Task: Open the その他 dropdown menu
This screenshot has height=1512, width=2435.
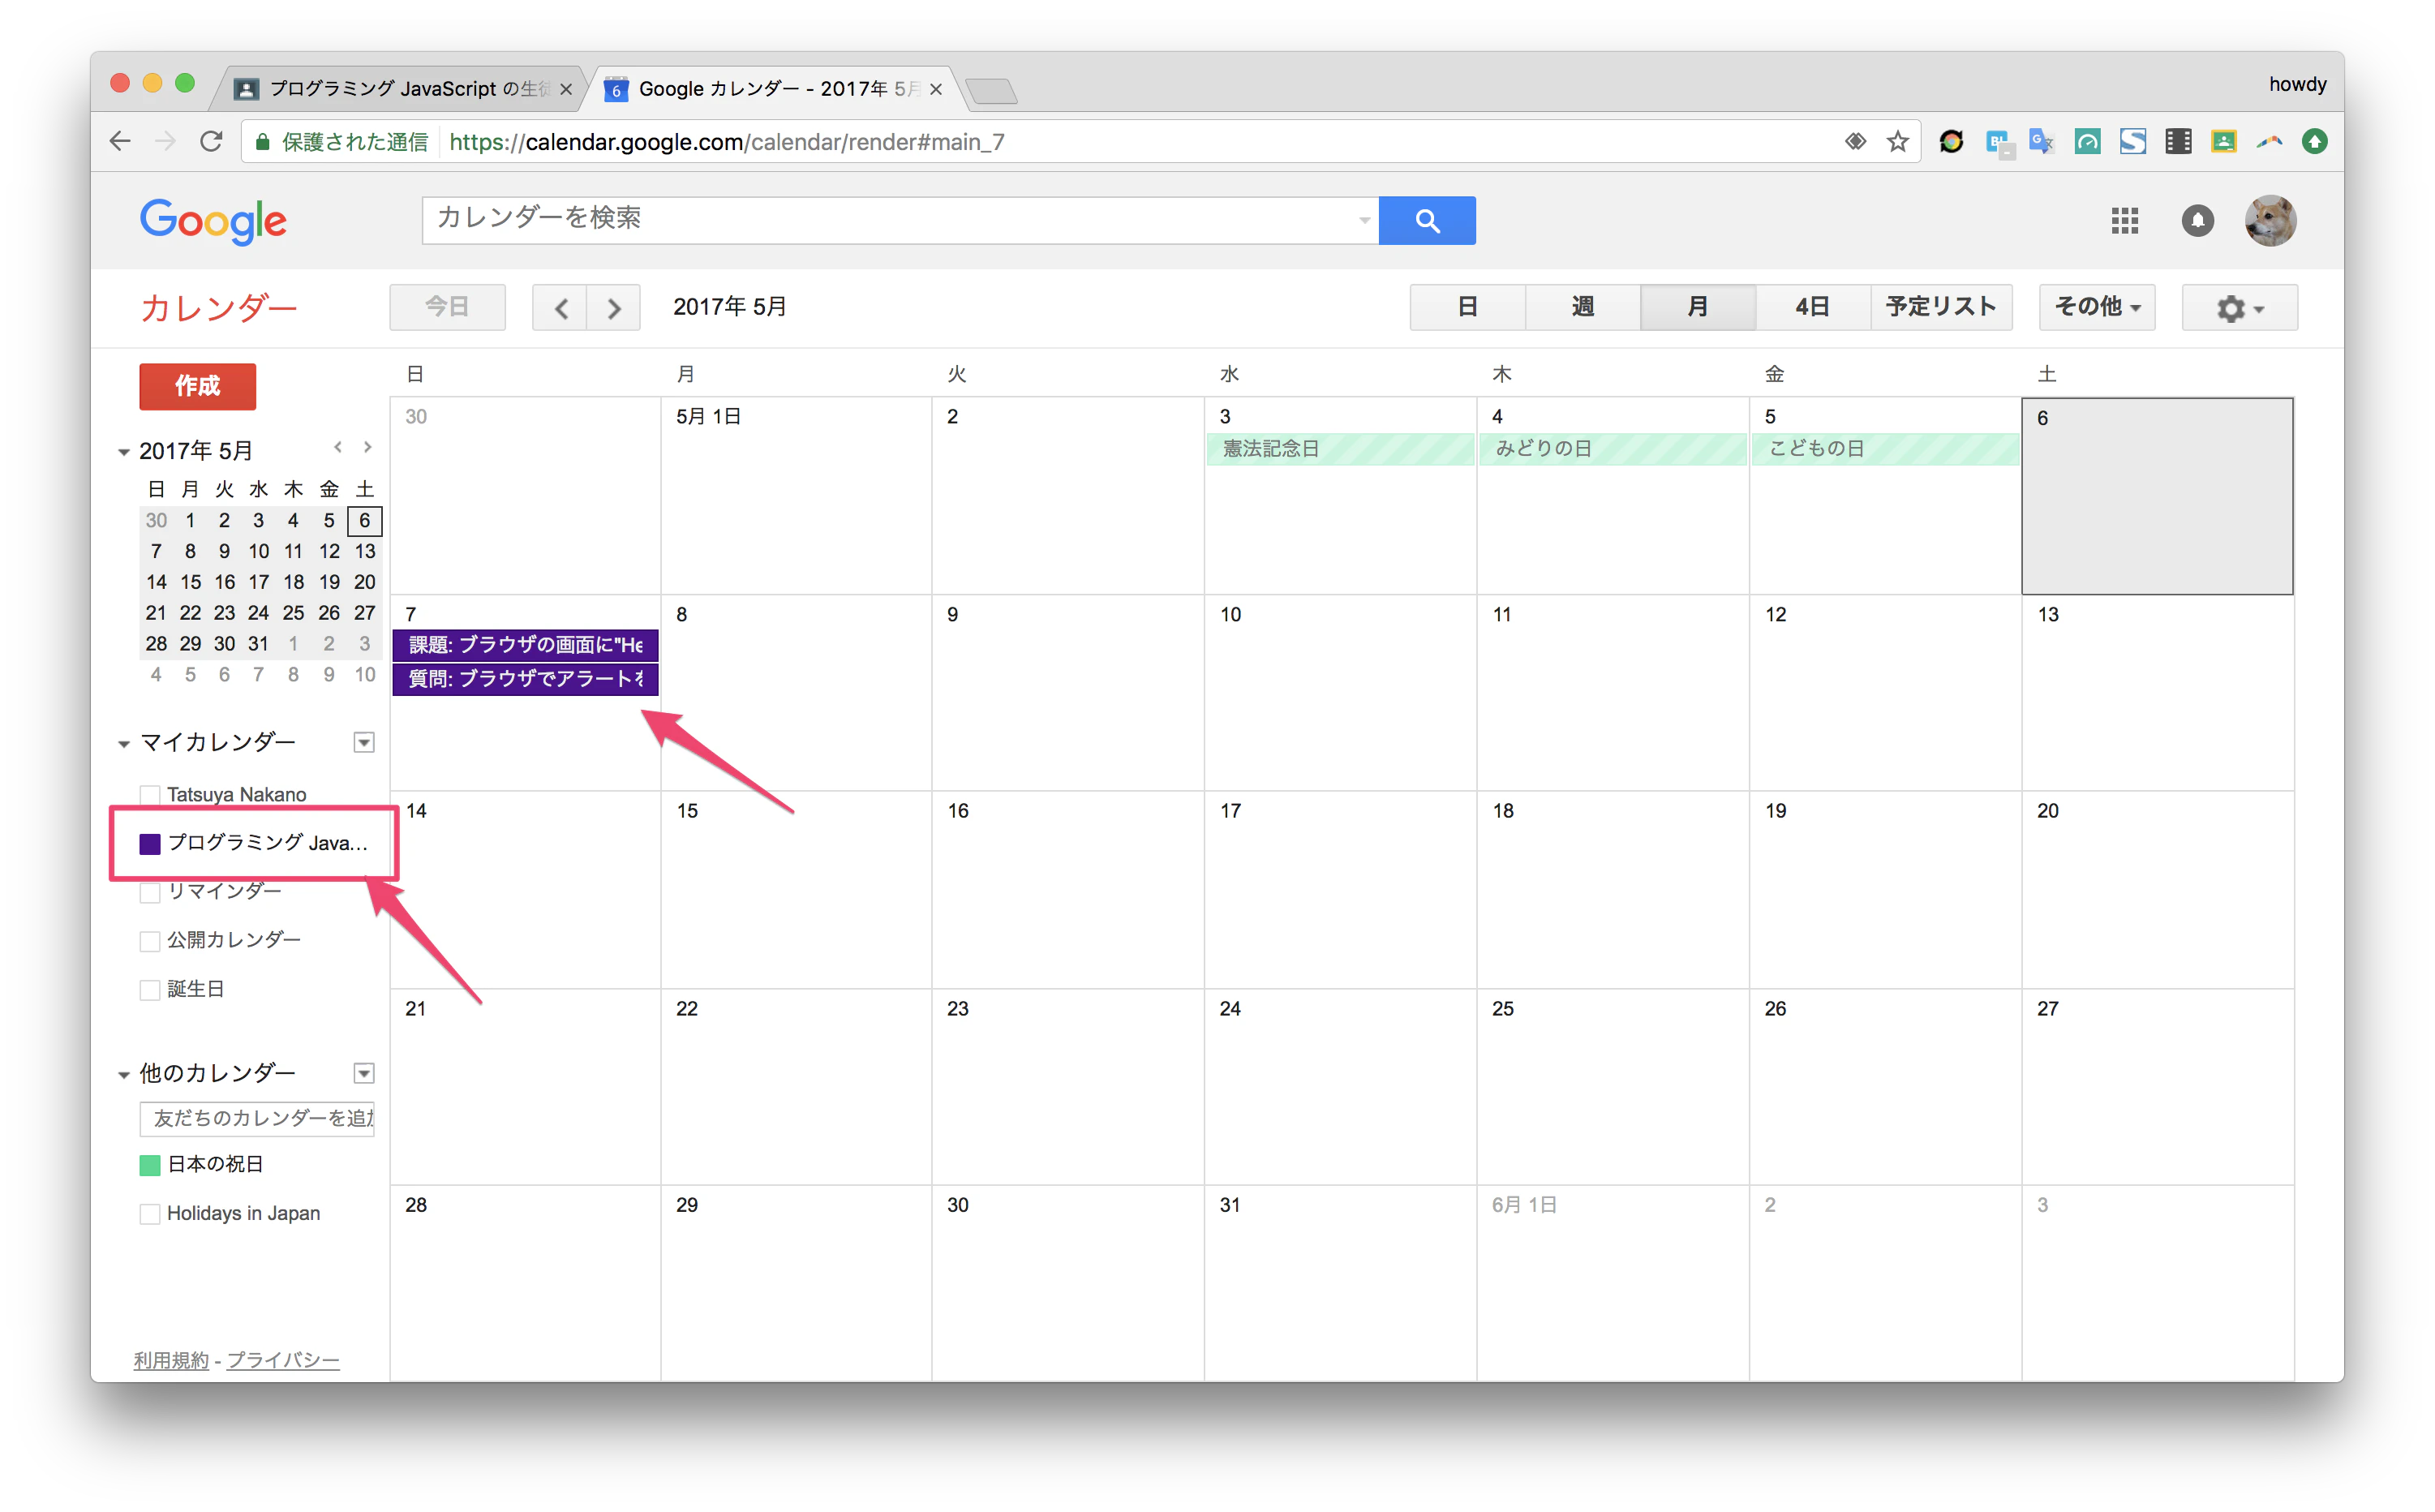Action: pyautogui.click(x=2096, y=307)
